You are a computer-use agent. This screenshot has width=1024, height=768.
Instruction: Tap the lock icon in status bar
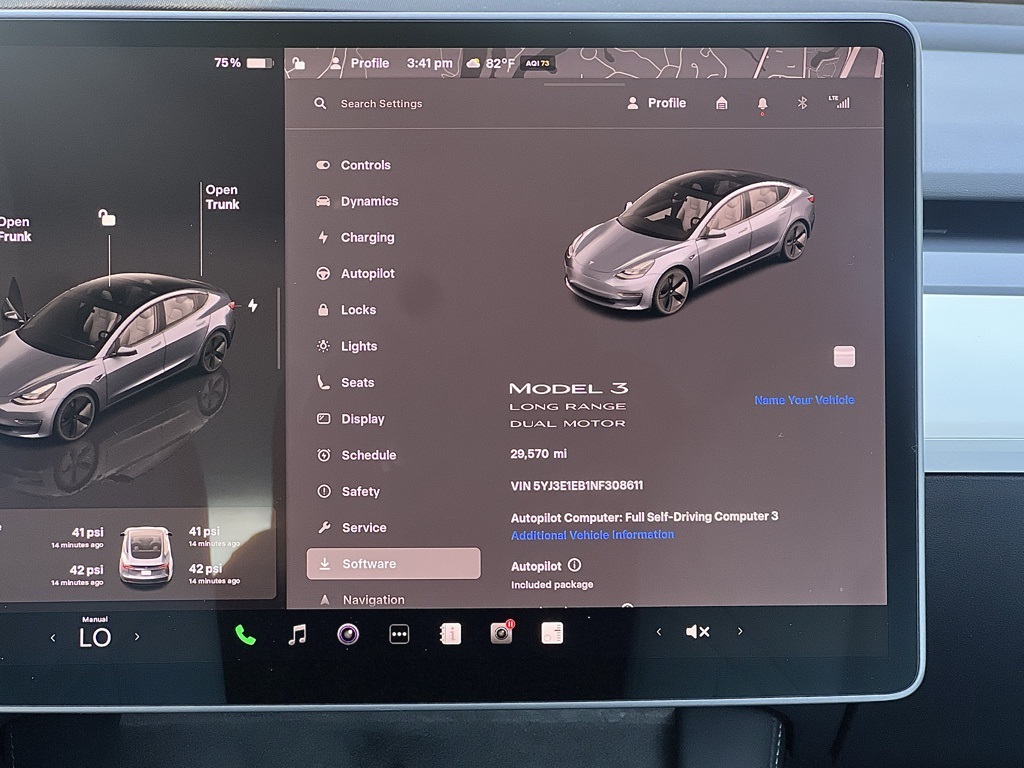pos(298,63)
